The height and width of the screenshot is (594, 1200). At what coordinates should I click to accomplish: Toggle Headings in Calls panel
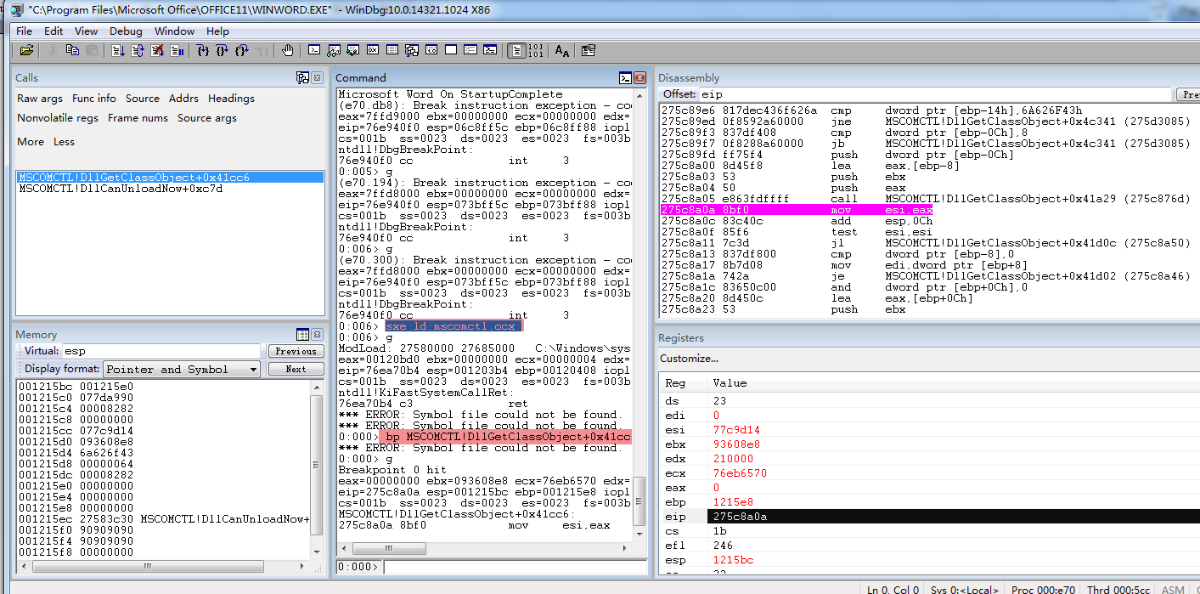[231, 98]
